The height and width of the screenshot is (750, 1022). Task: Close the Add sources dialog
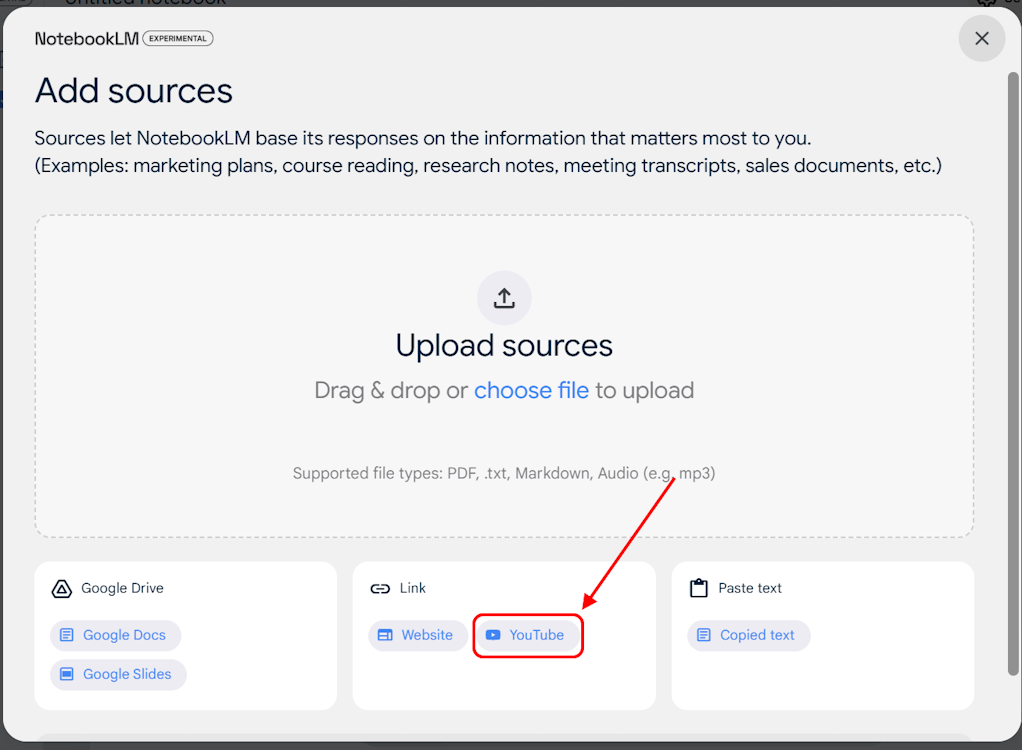[x=981, y=38]
